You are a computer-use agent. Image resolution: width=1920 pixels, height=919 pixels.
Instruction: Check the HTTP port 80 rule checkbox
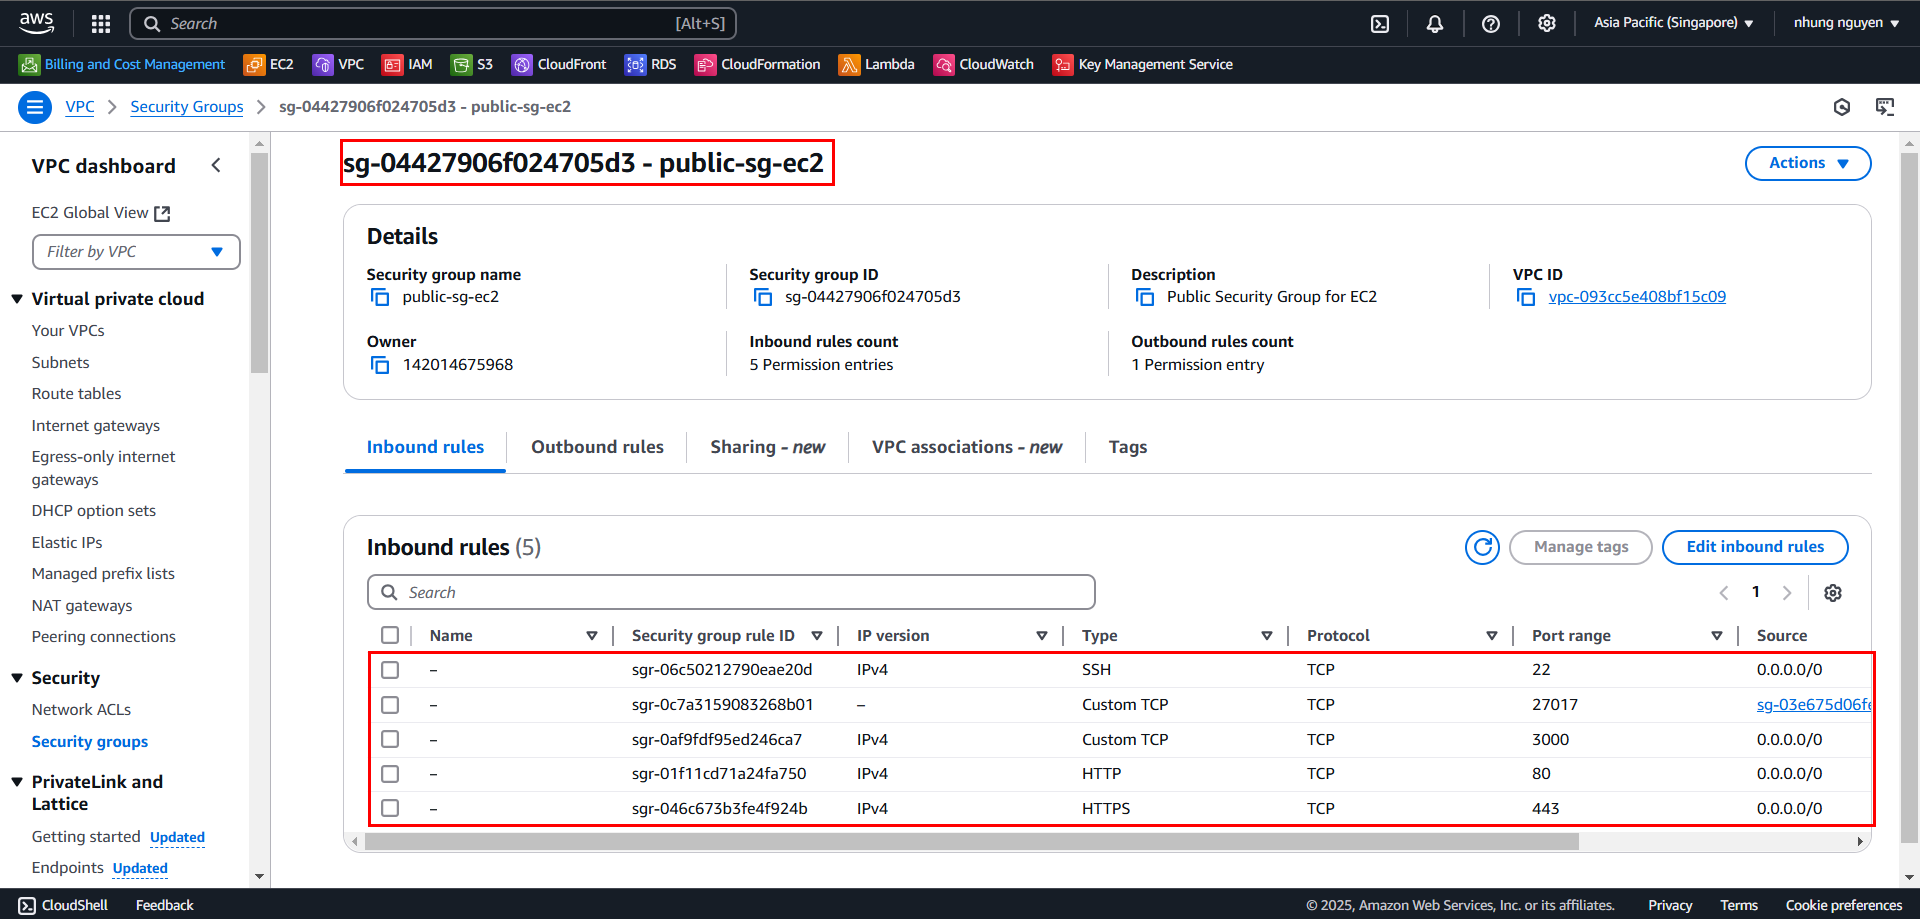coord(390,774)
